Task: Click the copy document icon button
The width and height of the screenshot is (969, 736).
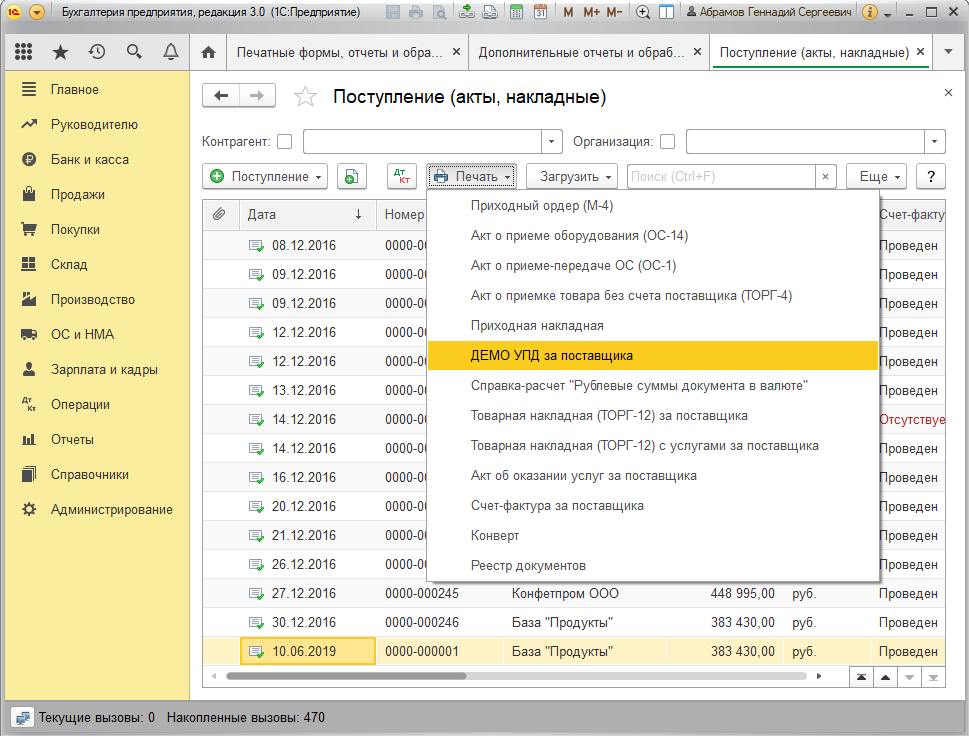Action: [351, 176]
